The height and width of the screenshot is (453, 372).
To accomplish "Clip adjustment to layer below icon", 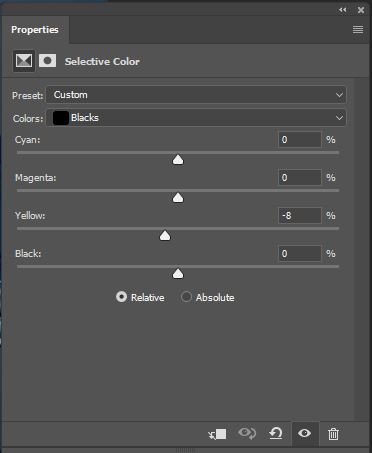I will 217,434.
